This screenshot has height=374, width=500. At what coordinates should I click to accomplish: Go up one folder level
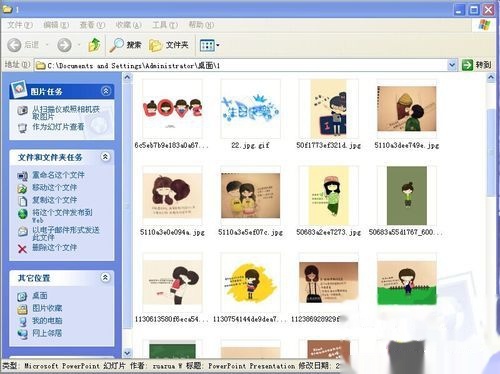[94, 45]
